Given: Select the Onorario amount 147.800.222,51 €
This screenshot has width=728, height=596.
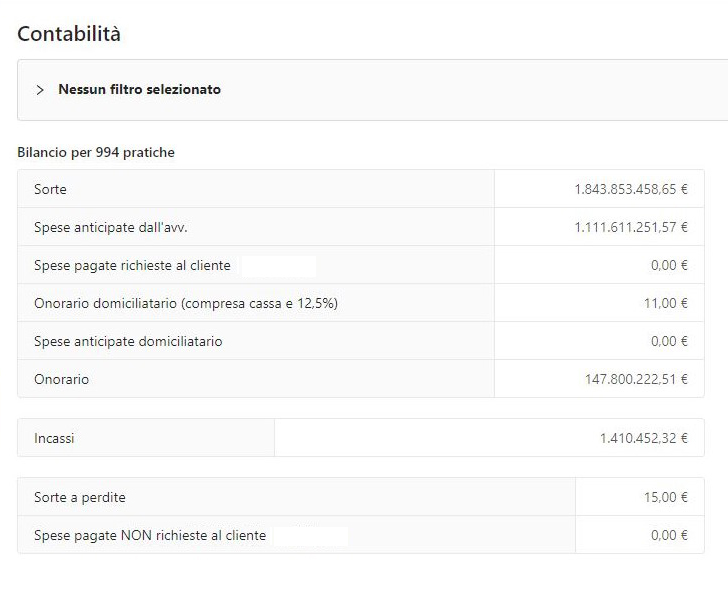Looking at the screenshot, I should point(636,379).
